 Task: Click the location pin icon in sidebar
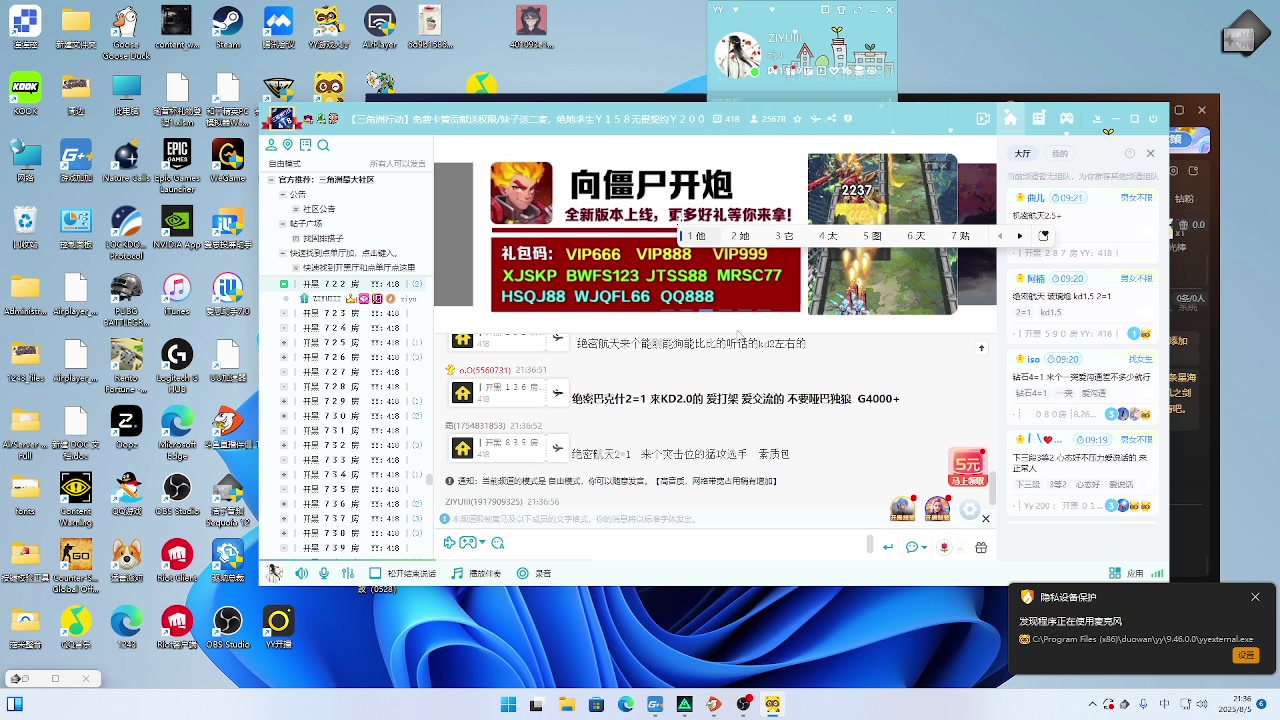[x=288, y=145]
